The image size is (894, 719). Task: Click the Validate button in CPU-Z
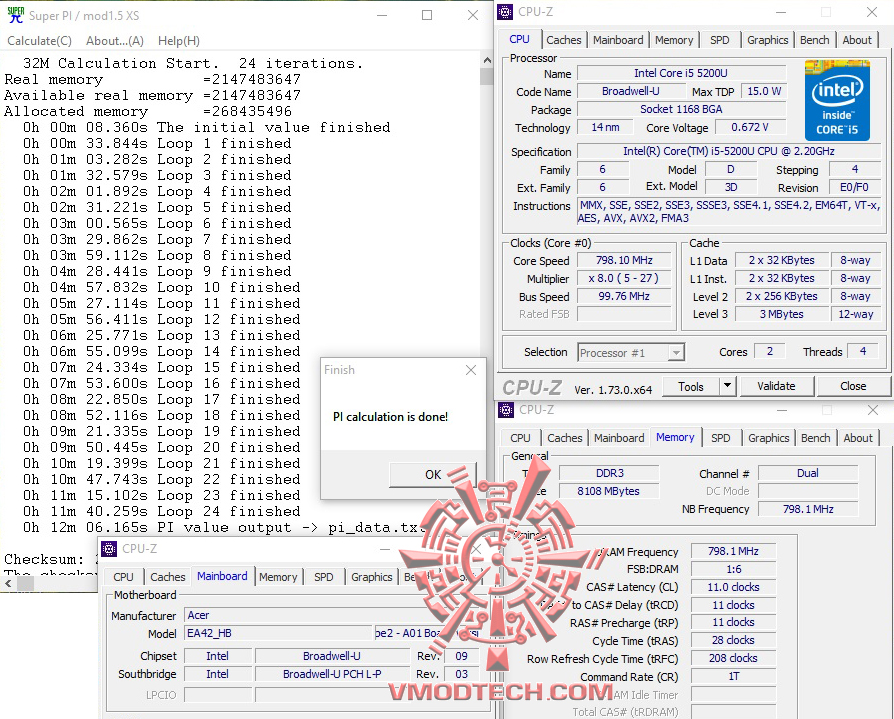[776, 387]
